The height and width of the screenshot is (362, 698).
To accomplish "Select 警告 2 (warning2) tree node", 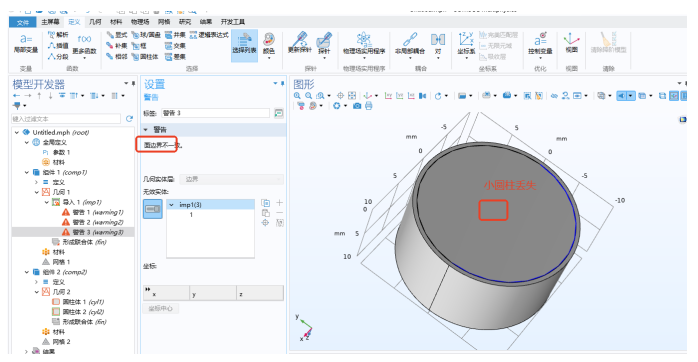I will (x=93, y=222).
